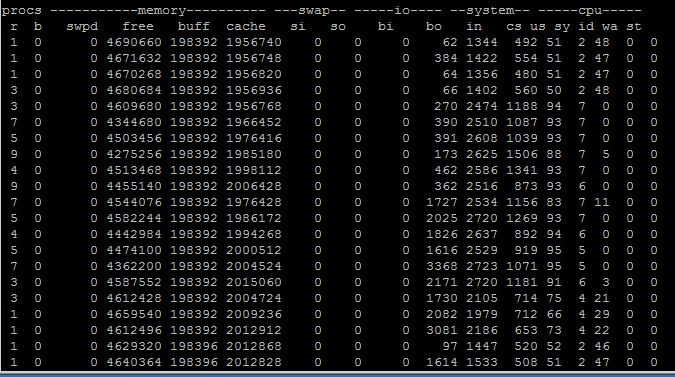Click the 11 value in the 4544076 row

(601, 202)
